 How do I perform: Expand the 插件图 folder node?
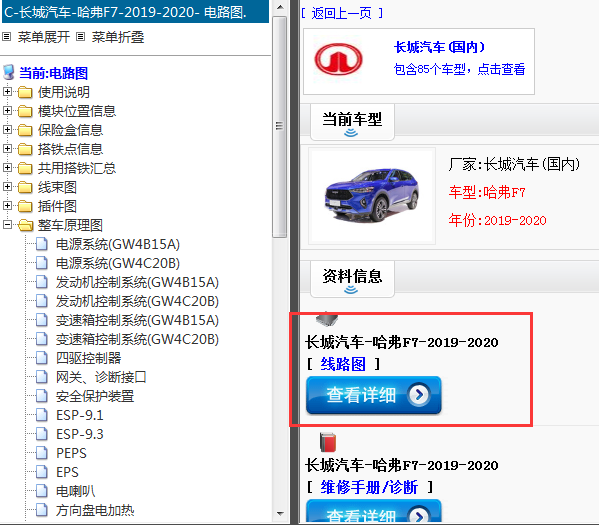click(7, 206)
